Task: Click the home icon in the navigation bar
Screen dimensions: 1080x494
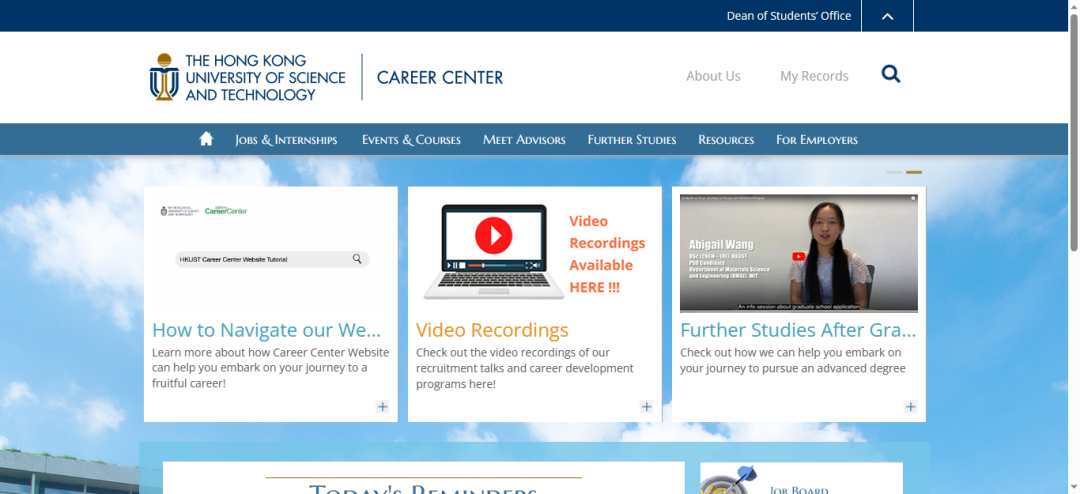Action: (x=206, y=139)
